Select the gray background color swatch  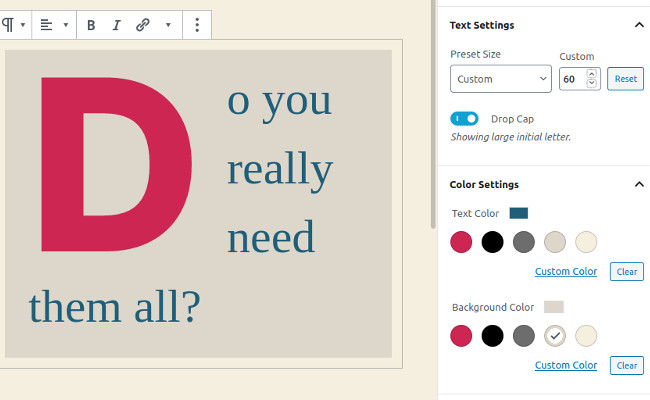pos(524,335)
